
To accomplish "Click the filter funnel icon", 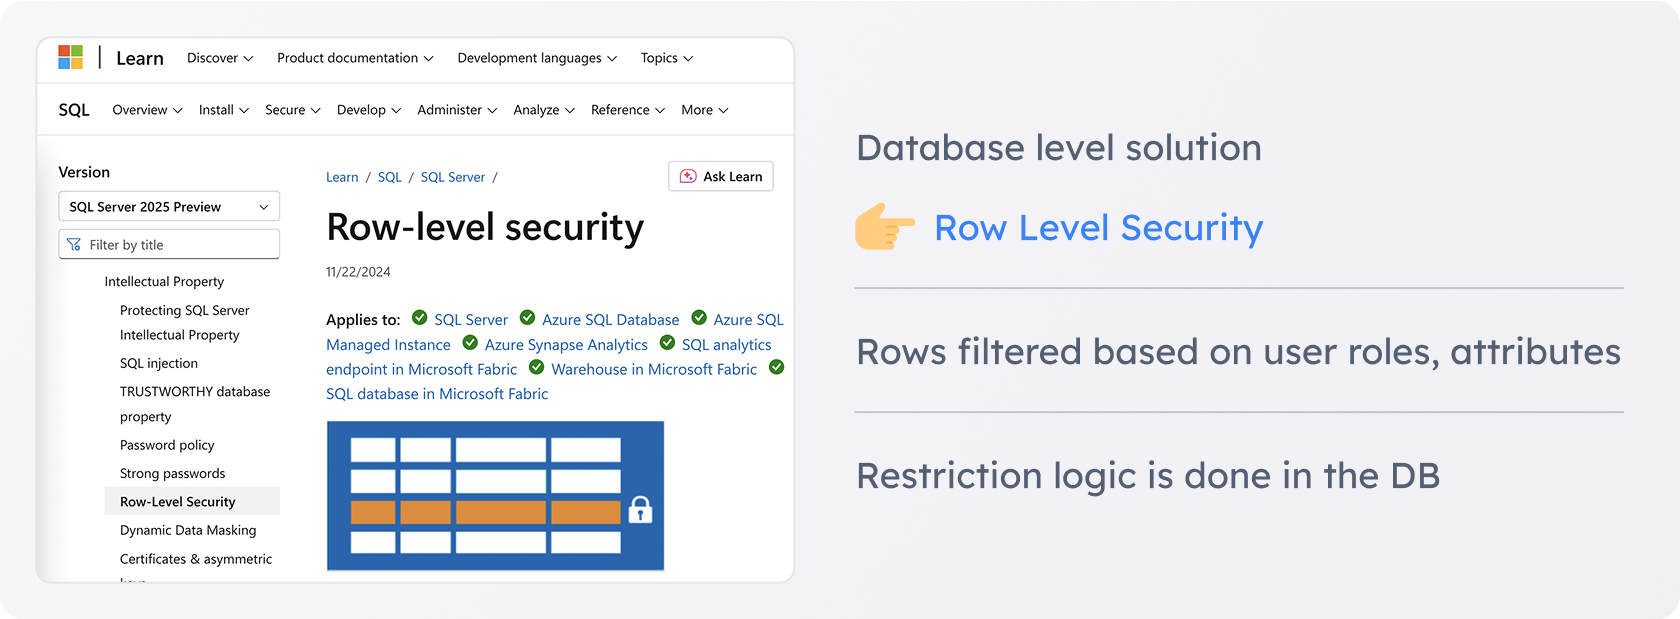I will 74,244.
